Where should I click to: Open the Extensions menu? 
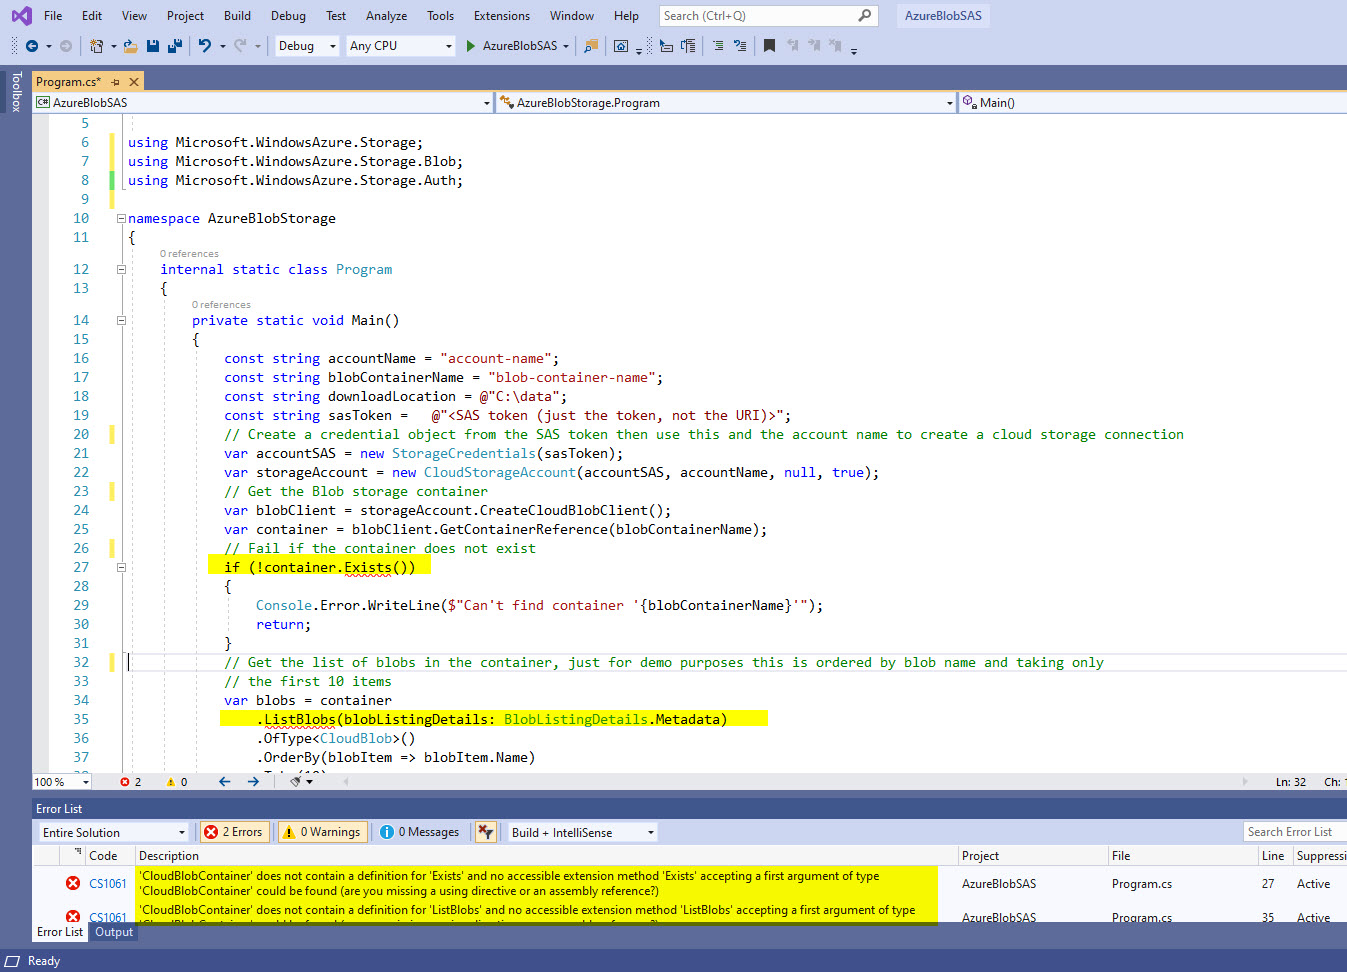(502, 16)
